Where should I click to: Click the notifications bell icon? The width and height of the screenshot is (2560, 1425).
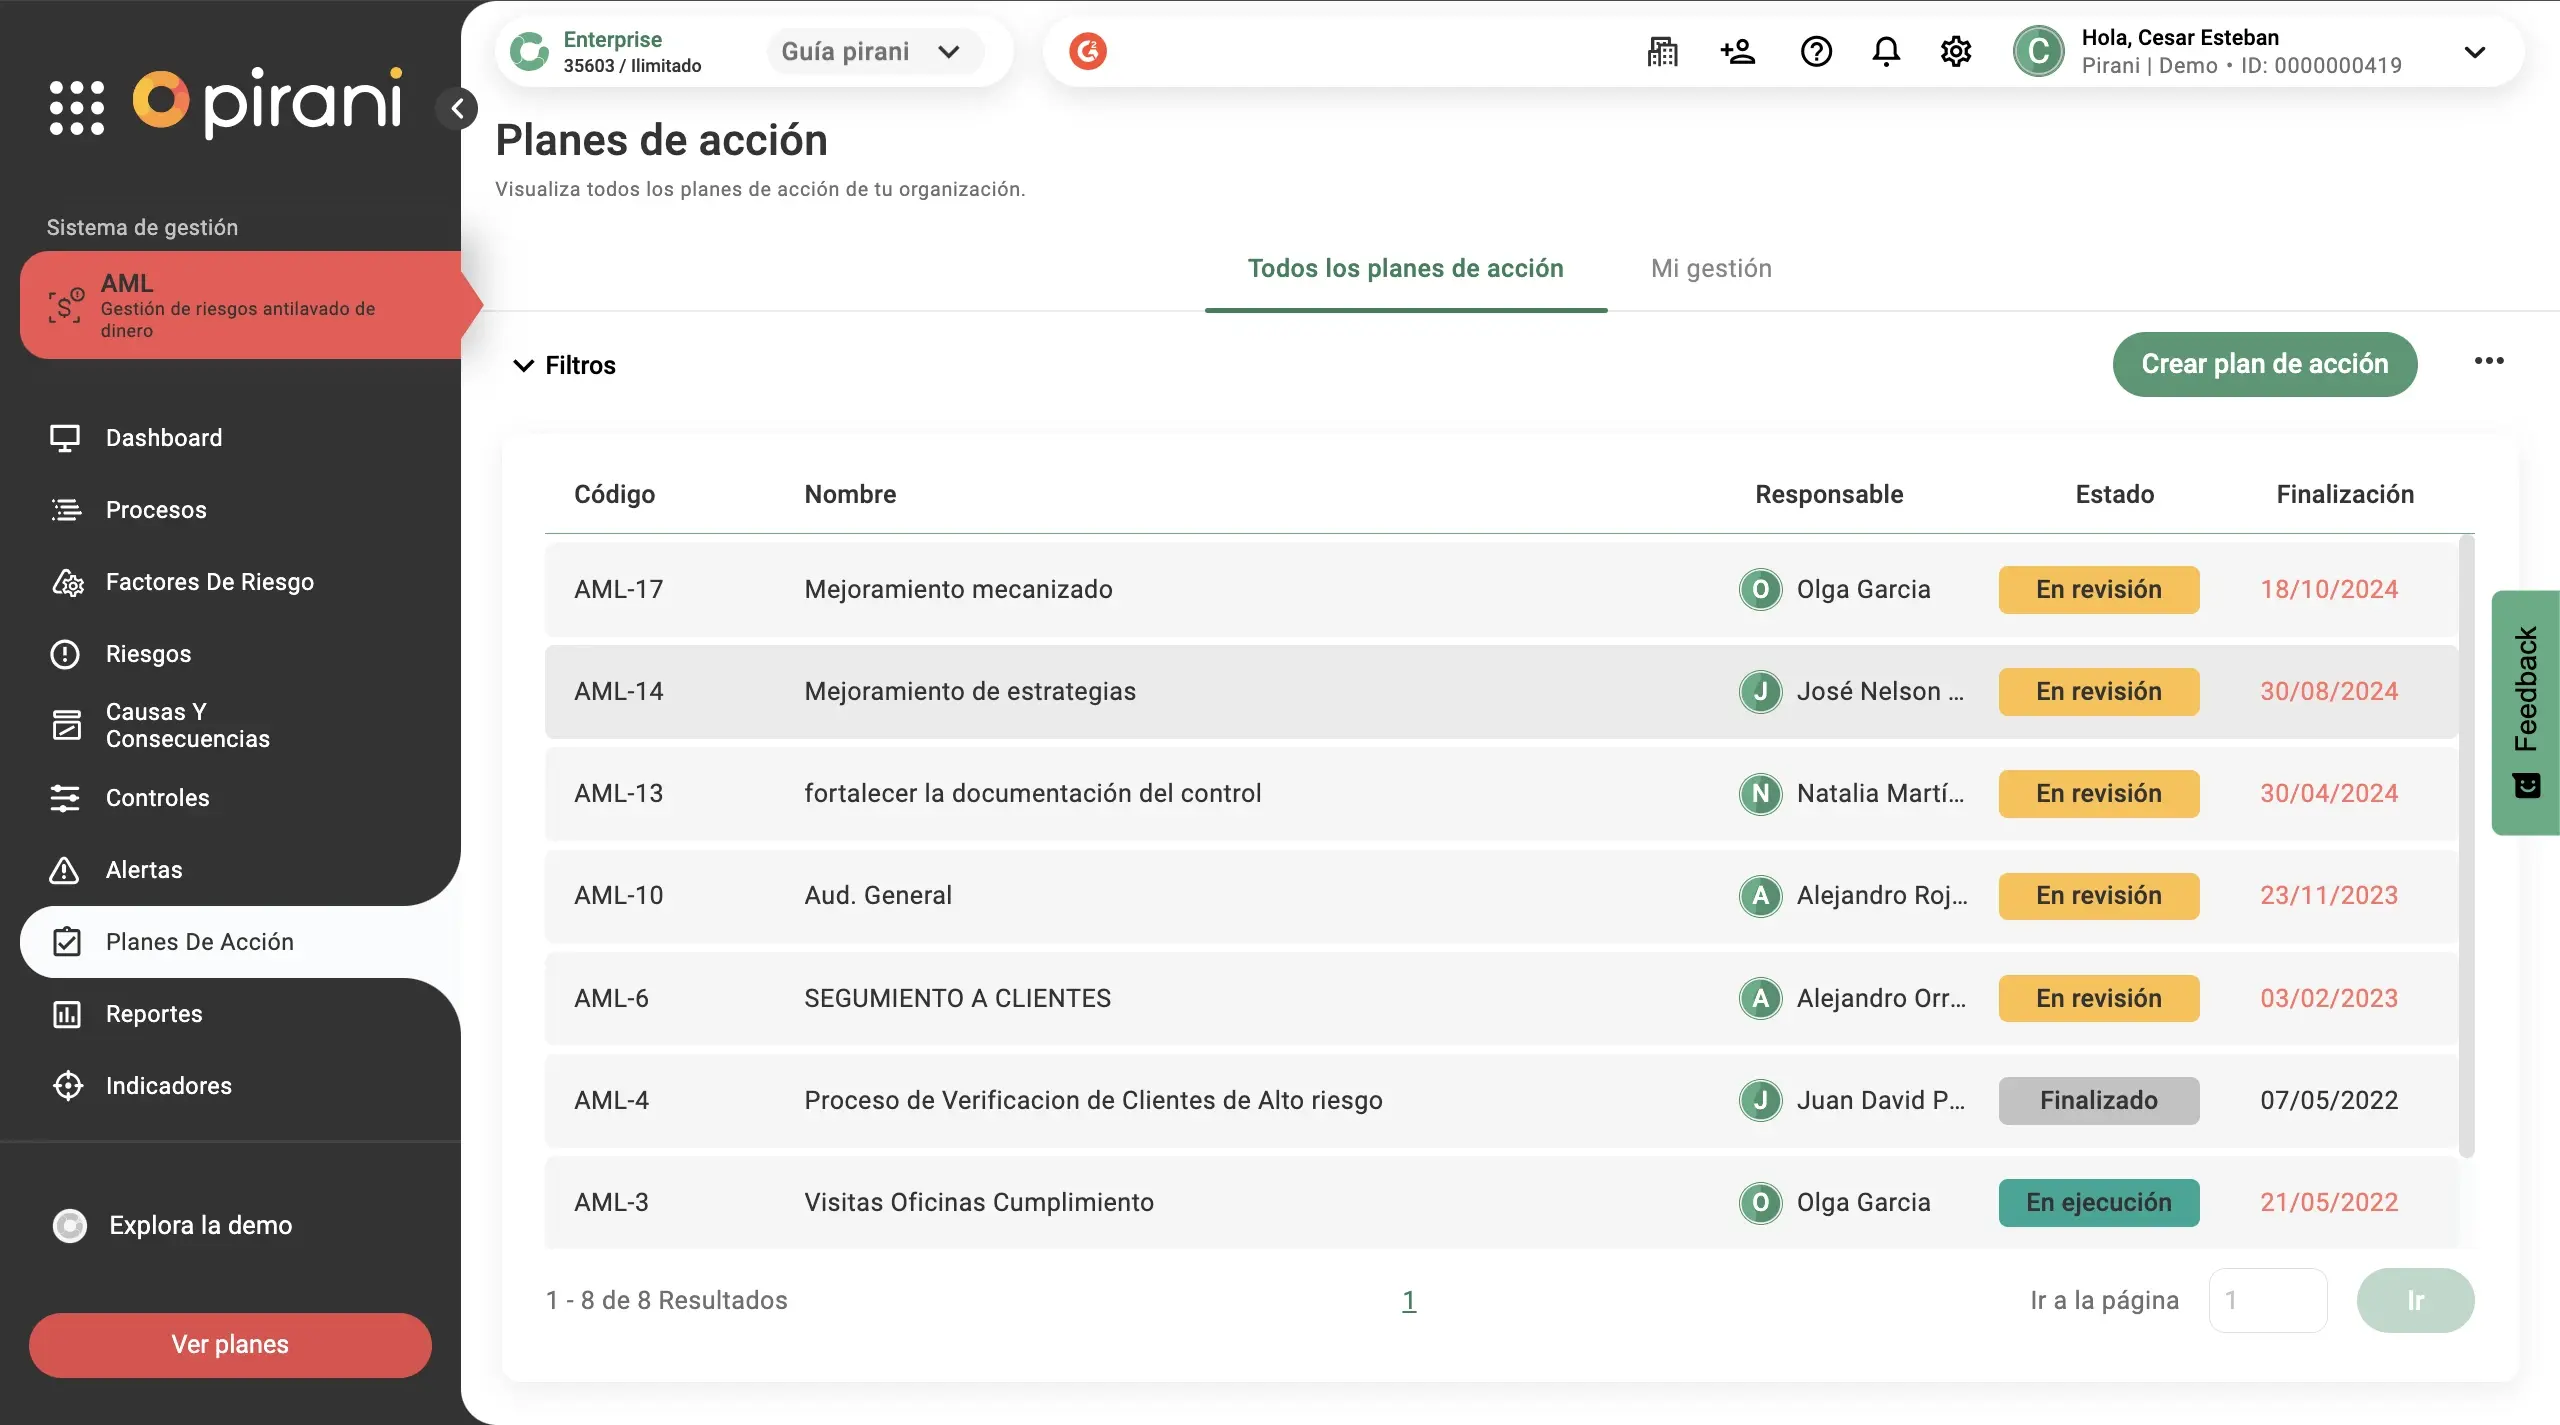[x=1885, y=51]
